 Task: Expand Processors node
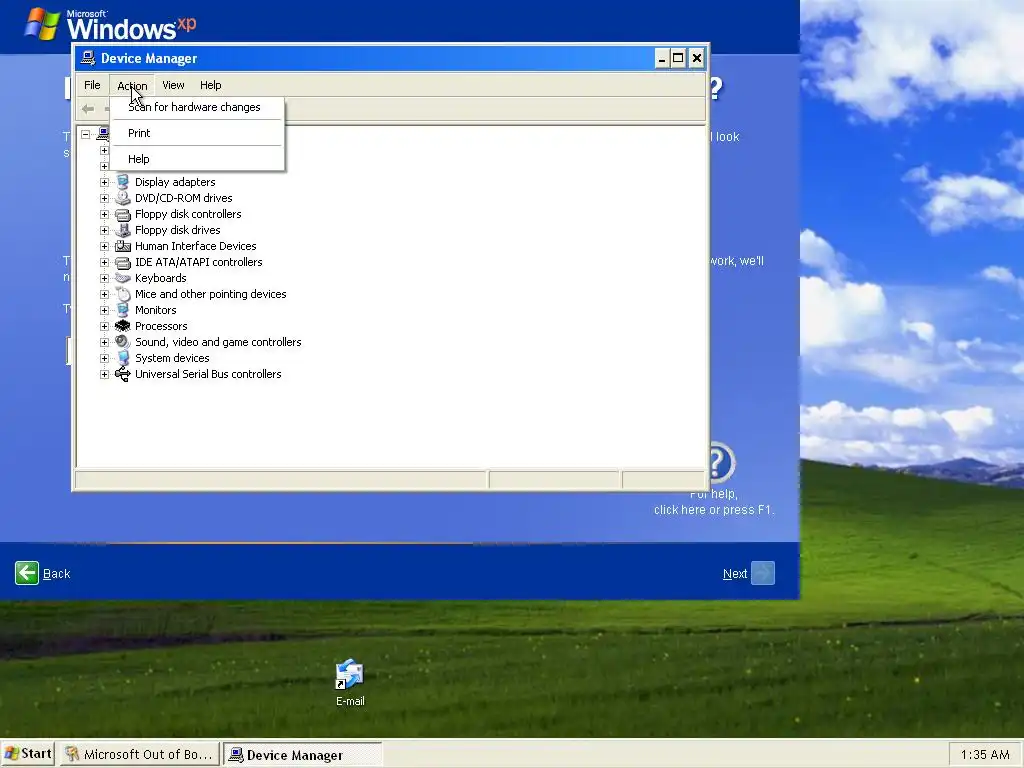pos(104,327)
